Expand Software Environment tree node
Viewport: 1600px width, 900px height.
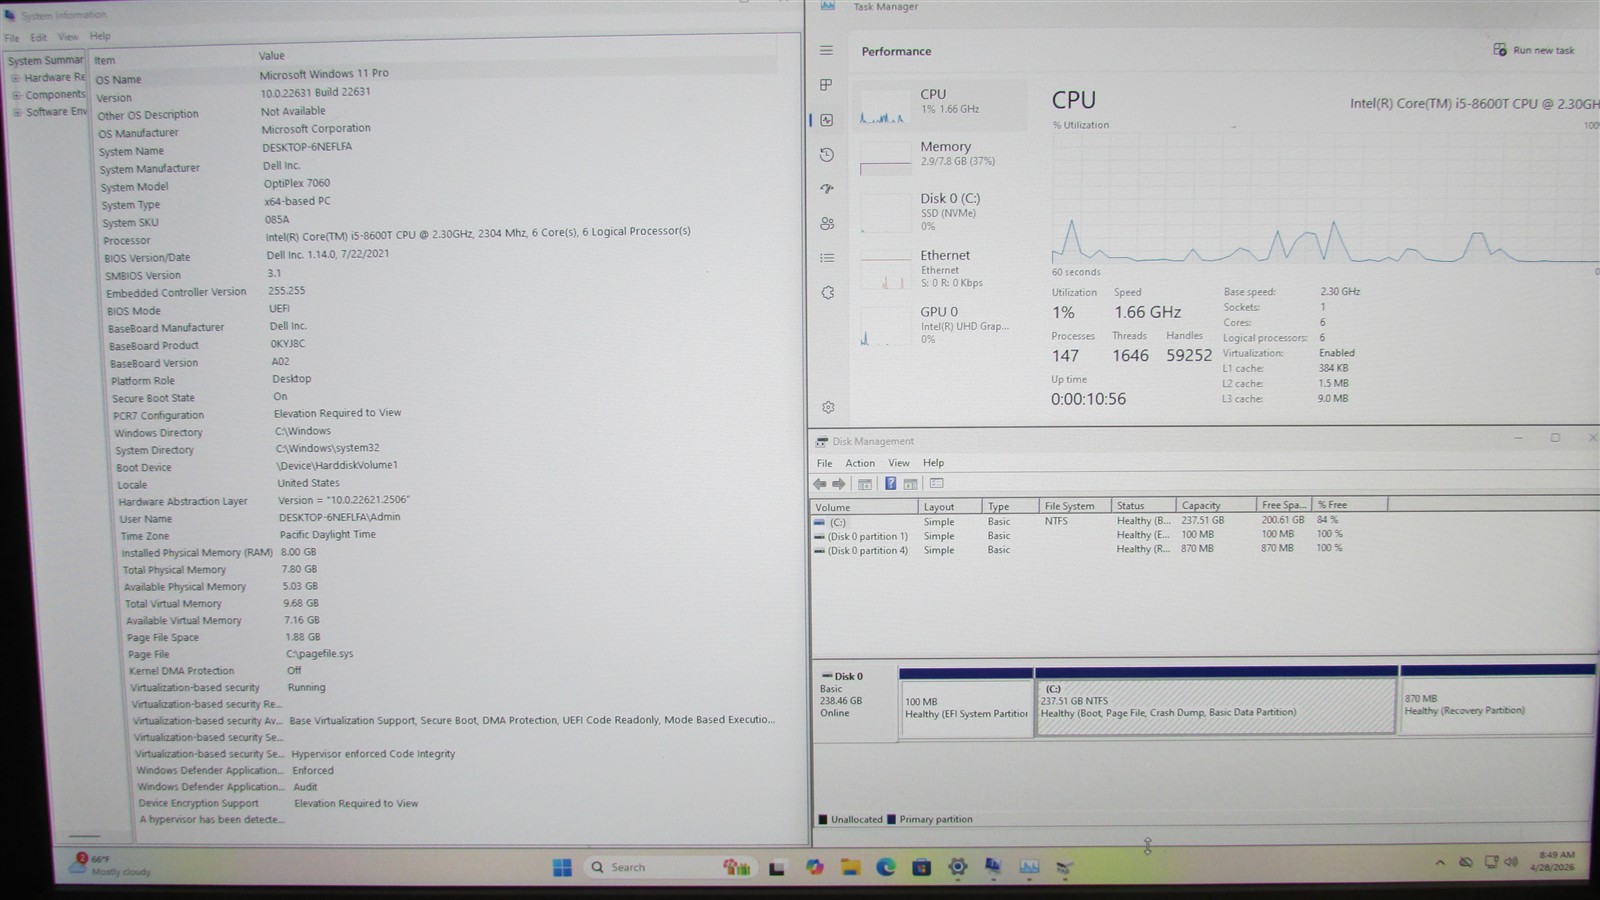click(x=17, y=112)
